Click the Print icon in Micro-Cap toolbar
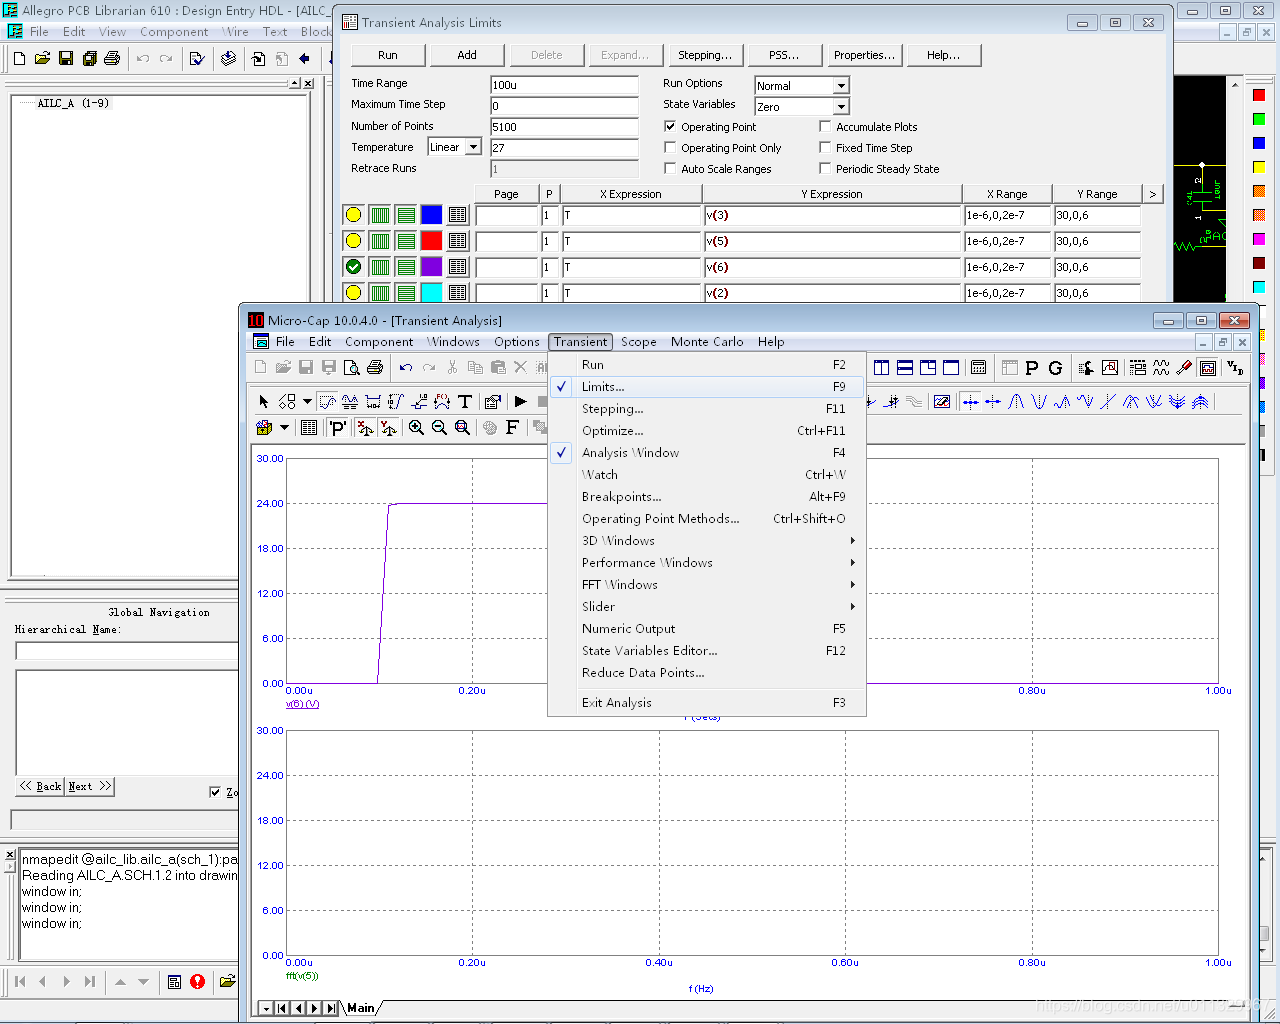Image resolution: width=1280 pixels, height=1024 pixels. pos(375,368)
